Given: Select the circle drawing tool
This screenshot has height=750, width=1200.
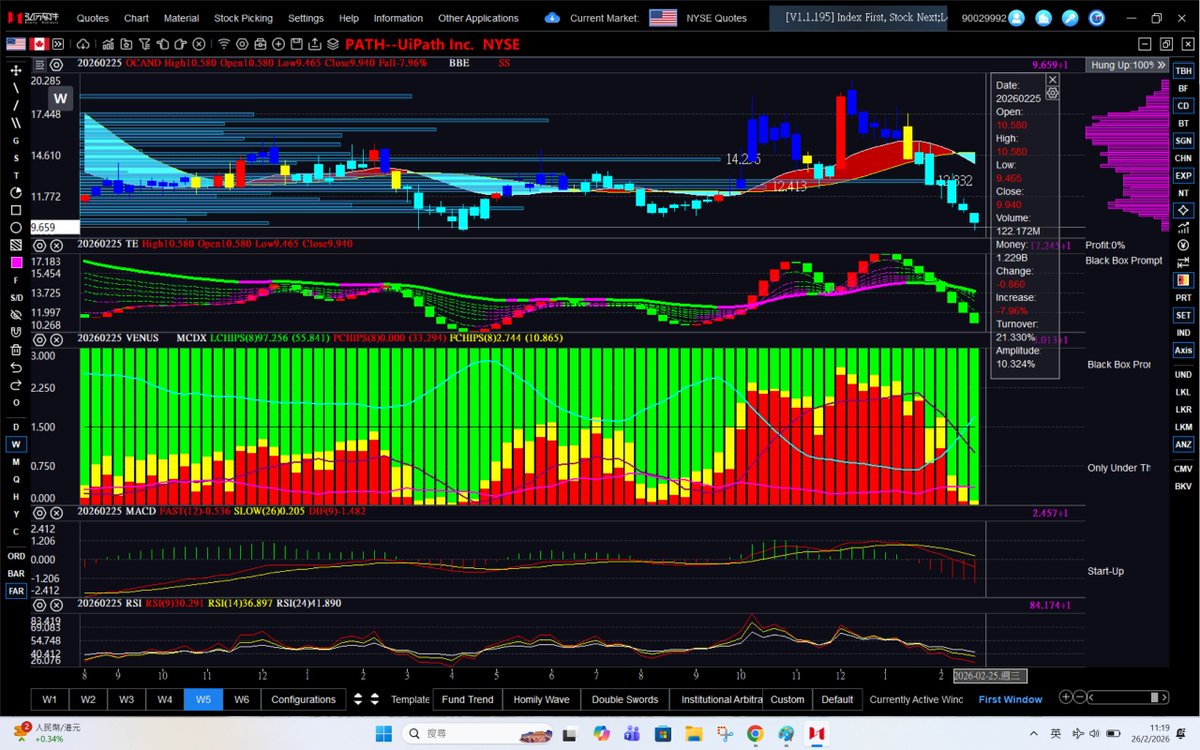Looking at the screenshot, I should [16, 228].
